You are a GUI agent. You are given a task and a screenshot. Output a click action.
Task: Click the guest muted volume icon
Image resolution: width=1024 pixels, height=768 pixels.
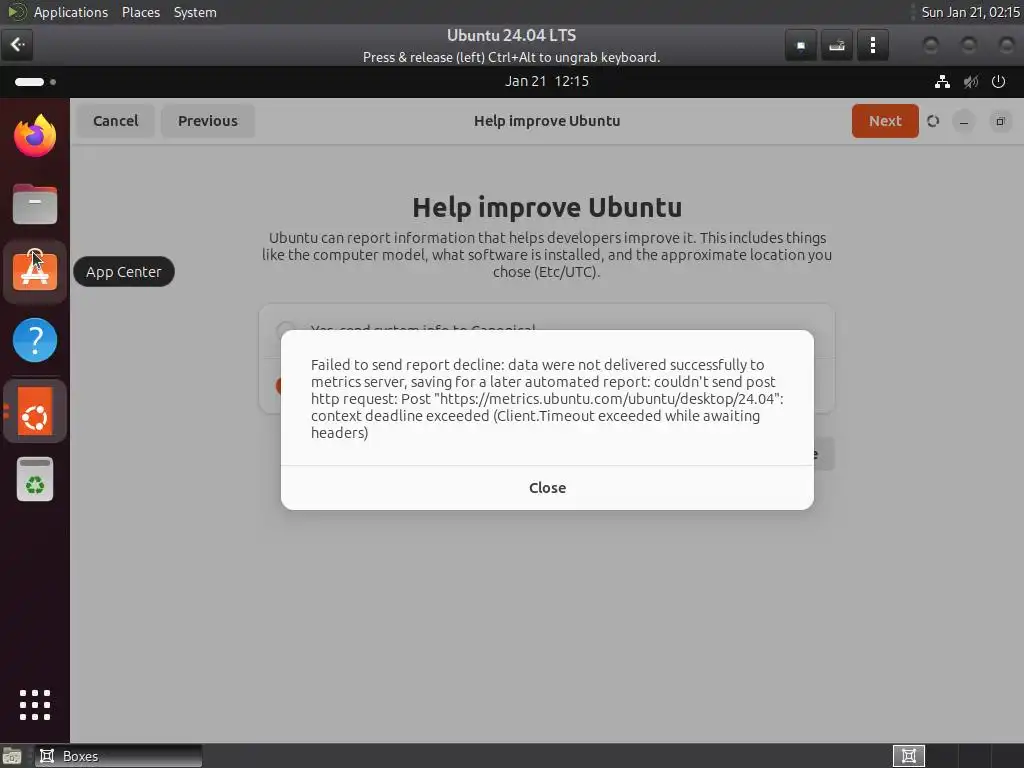tap(971, 82)
